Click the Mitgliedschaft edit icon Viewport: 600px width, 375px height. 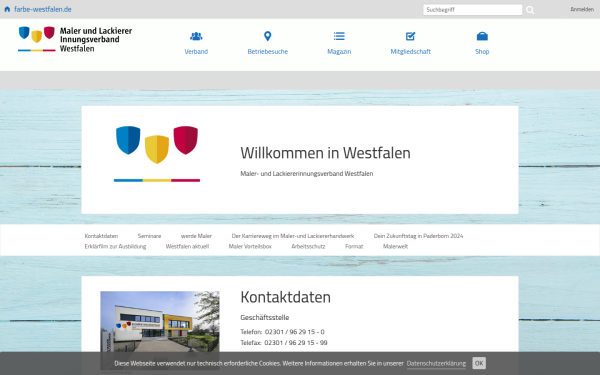point(410,36)
